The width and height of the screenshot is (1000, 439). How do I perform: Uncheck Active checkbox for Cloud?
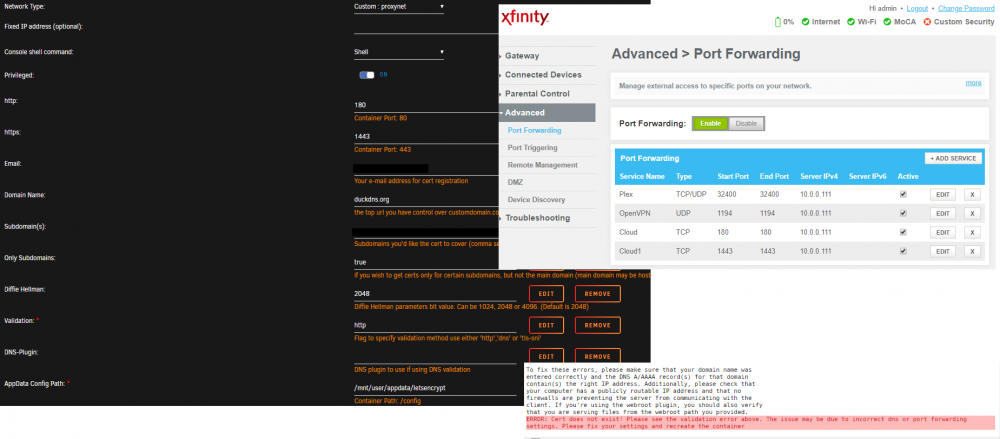pos(903,232)
